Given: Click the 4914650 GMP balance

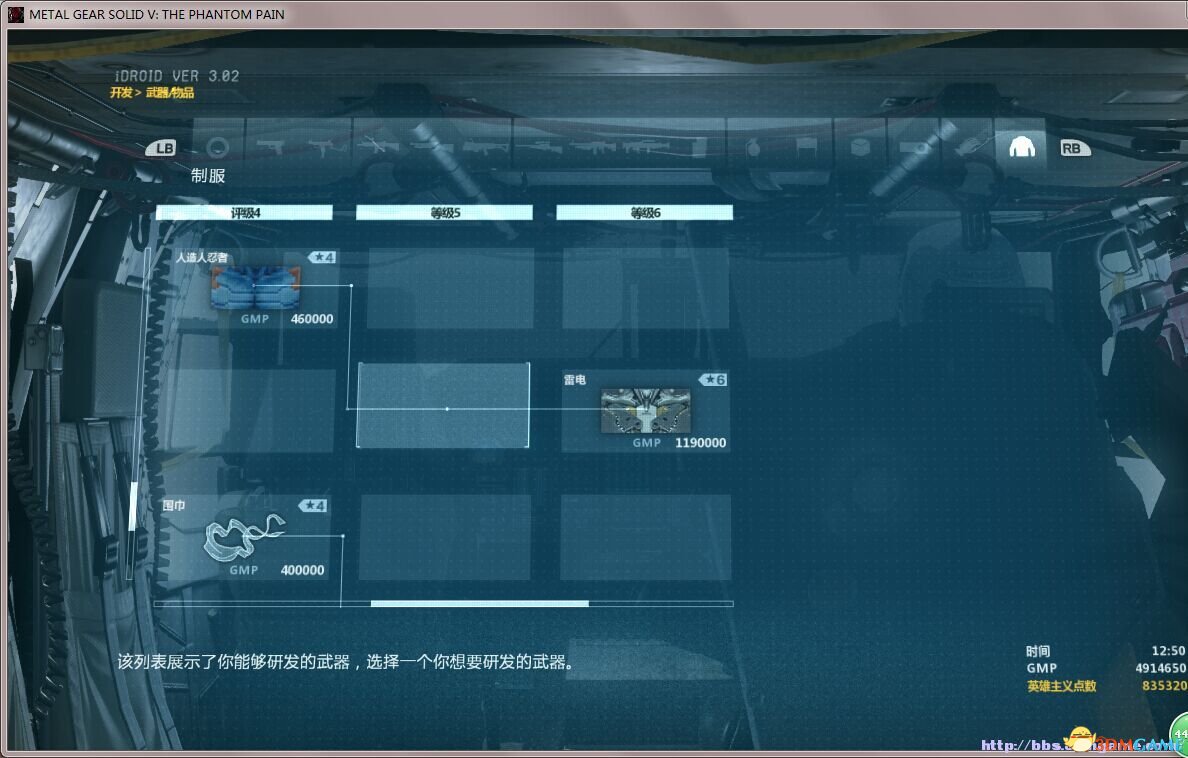Looking at the screenshot, I should pos(1161,669).
